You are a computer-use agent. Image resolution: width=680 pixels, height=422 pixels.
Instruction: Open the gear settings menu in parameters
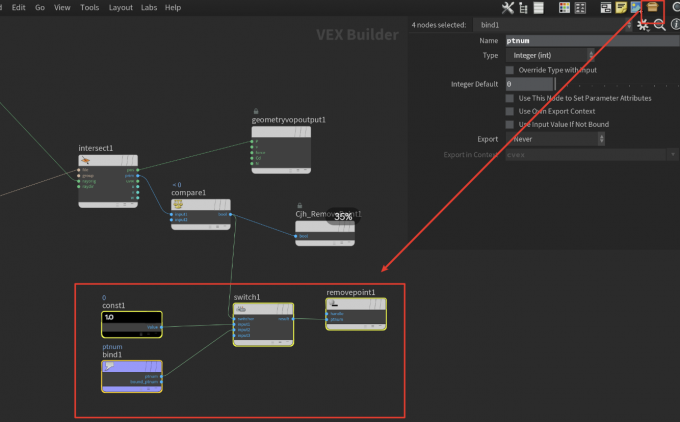coord(643,24)
